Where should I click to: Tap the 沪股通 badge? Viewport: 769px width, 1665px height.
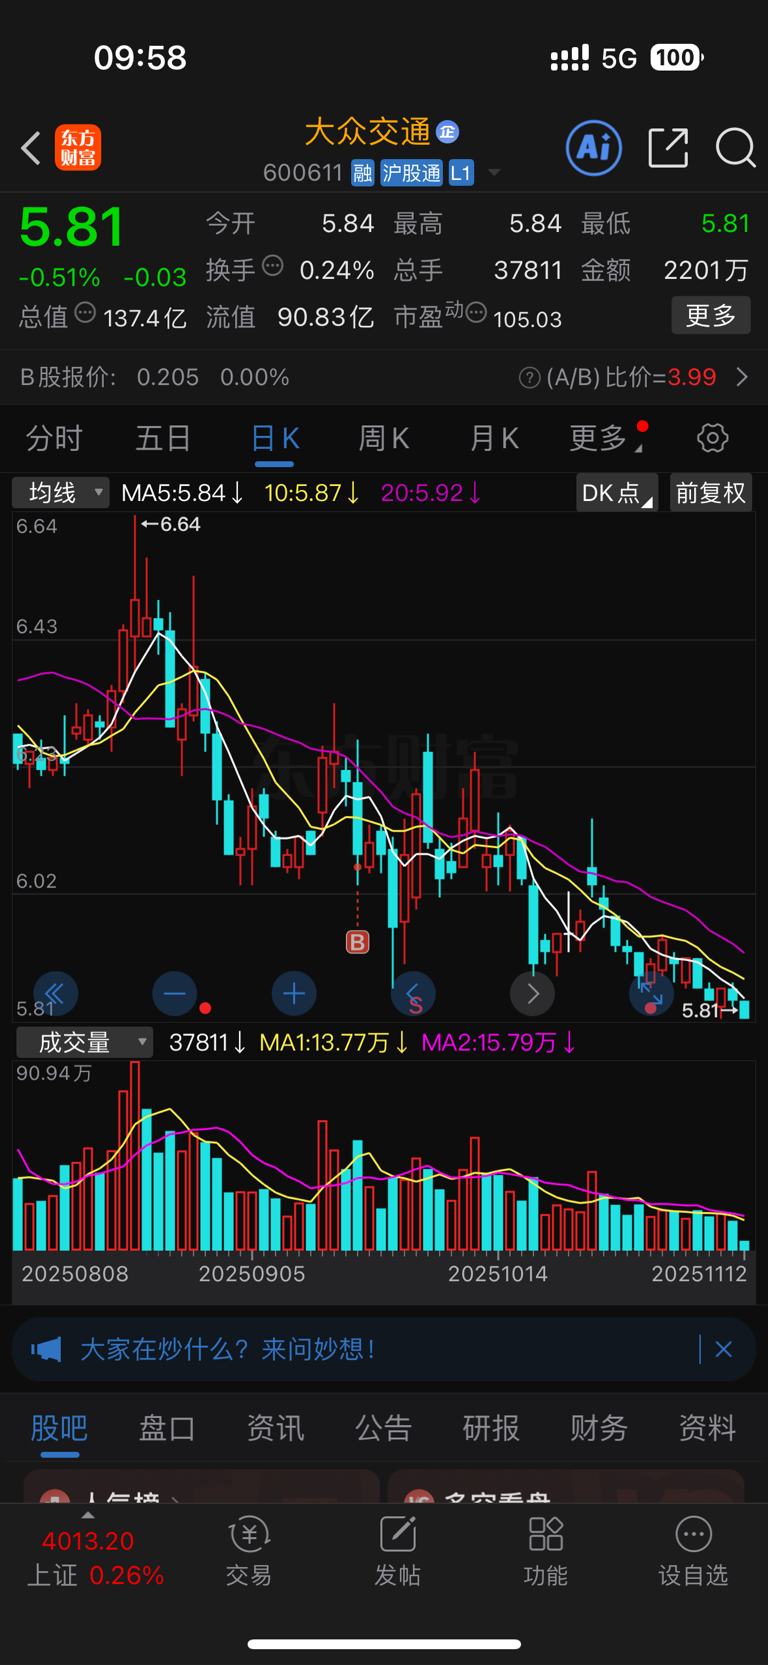[x=411, y=173]
